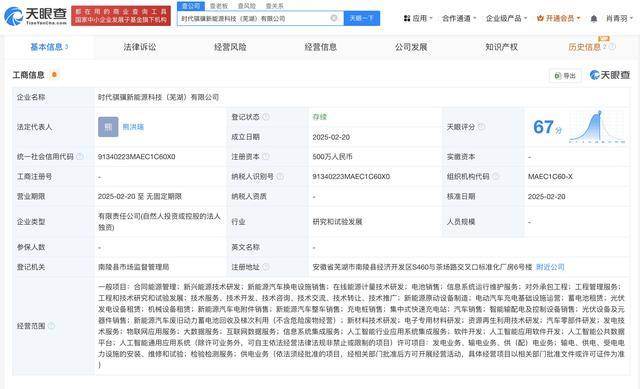
Task: Click the orange dot icon next to 工商信息
Action: pyautogui.click(x=54, y=75)
